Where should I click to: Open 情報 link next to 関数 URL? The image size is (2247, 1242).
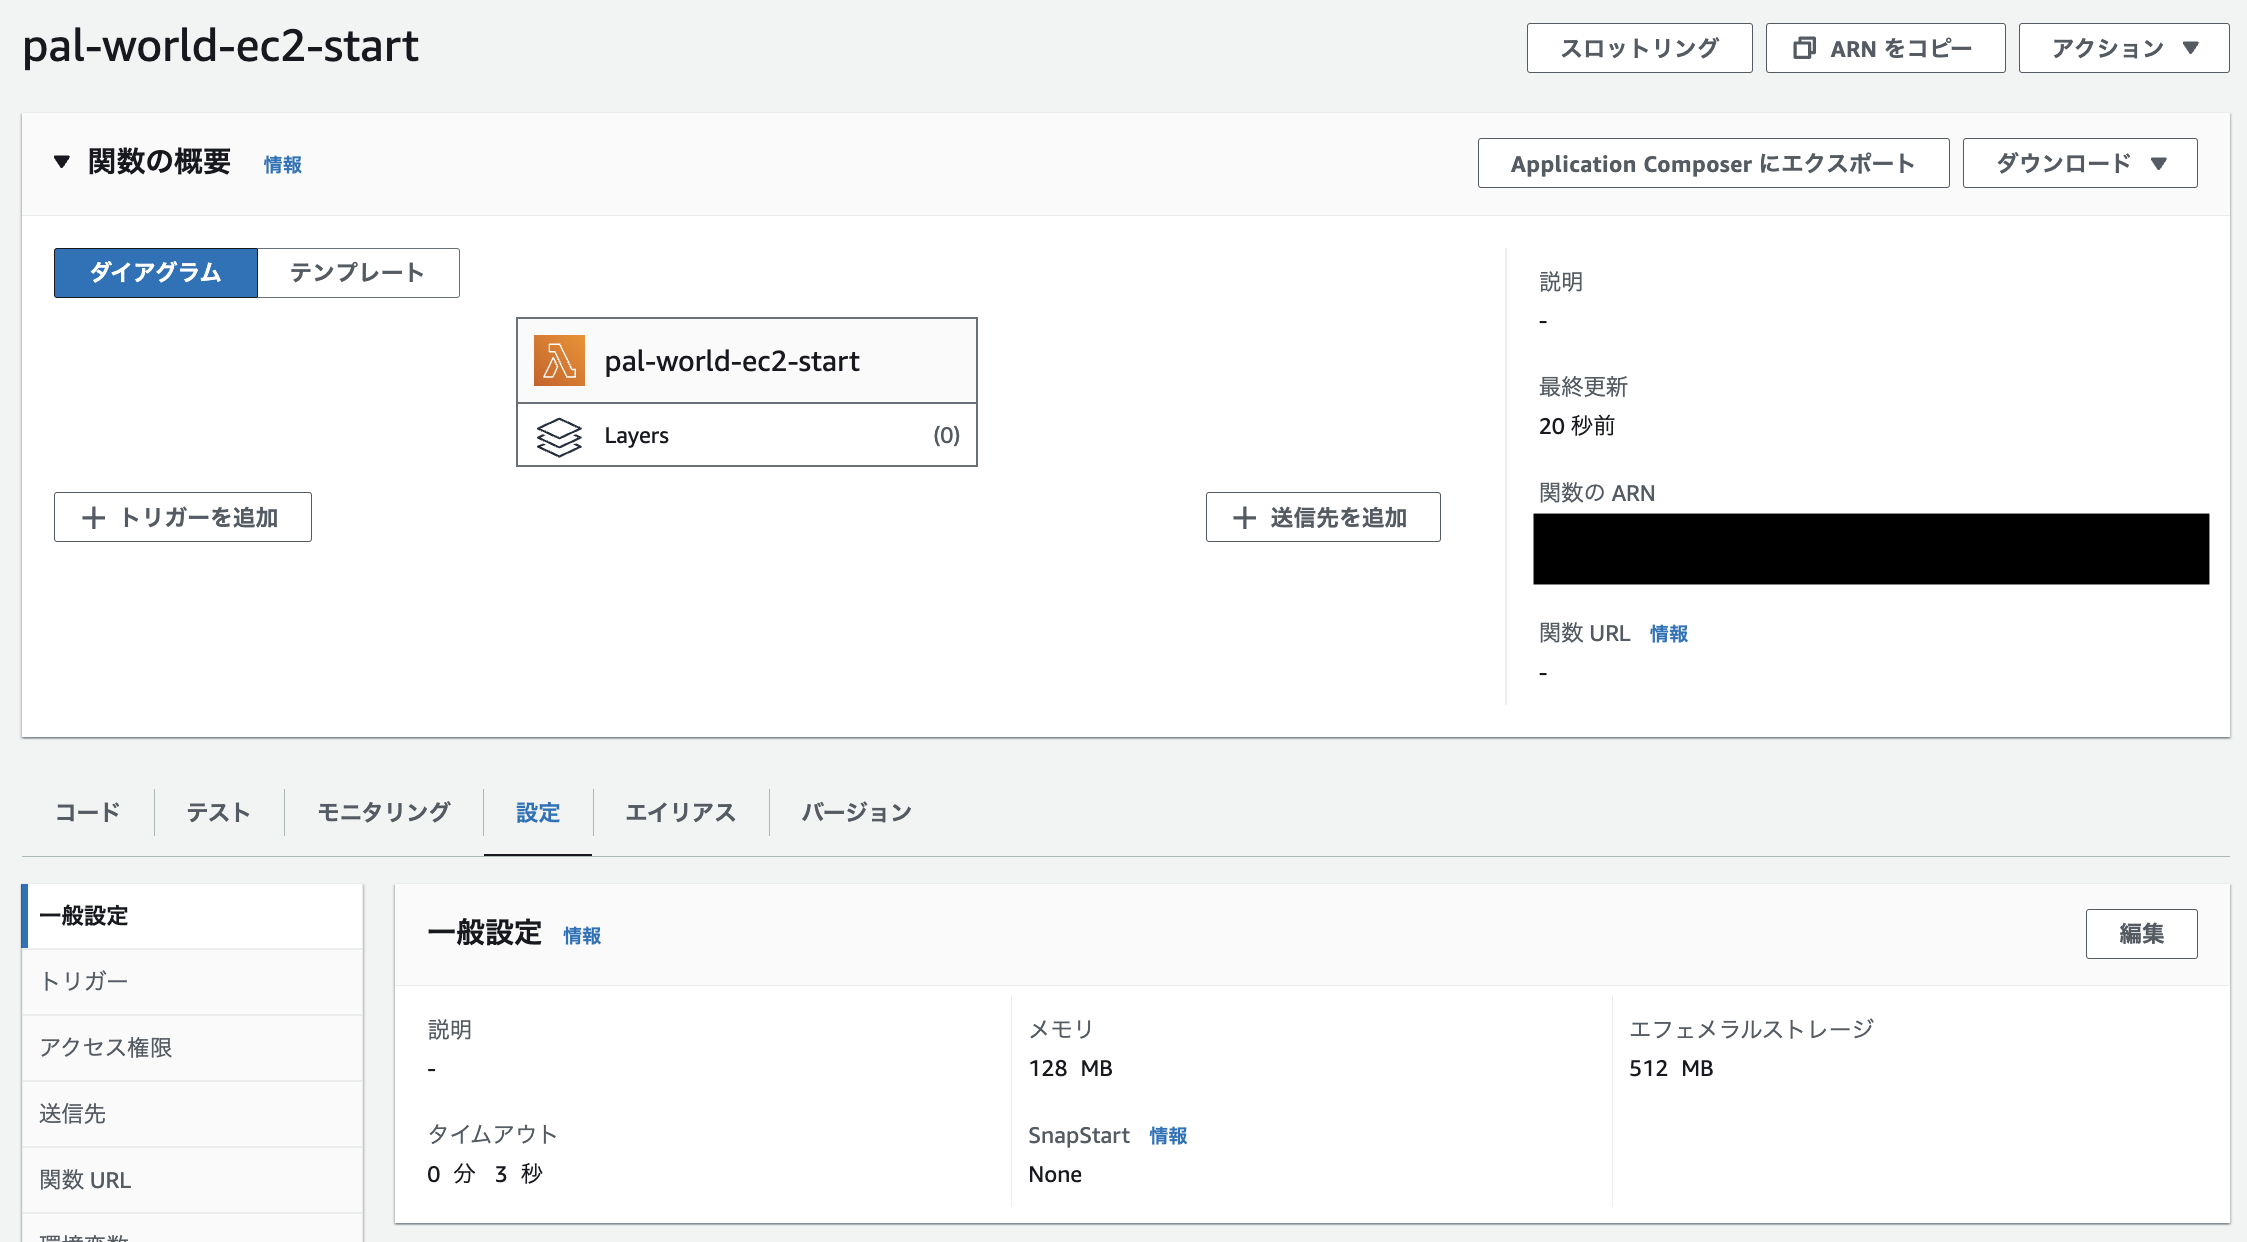(x=1668, y=634)
